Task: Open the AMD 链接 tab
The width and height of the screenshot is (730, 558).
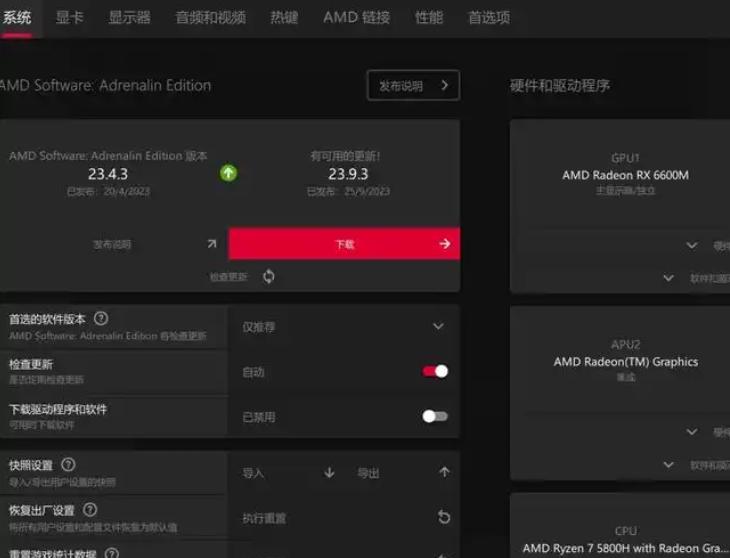Action: (357, 18)
